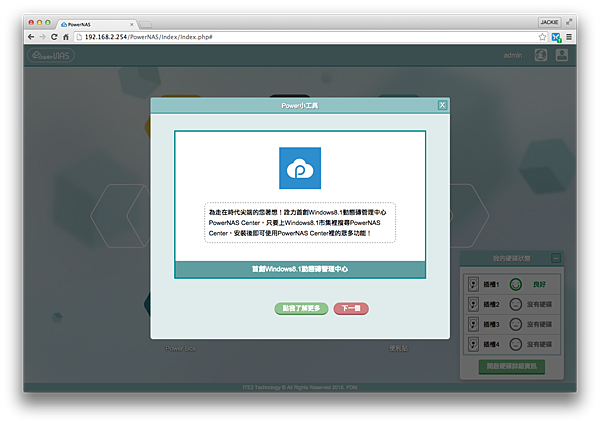Click the ITE2 Technology copyright footer text
This screenshot has width=600, height=425.
(x=300, y=388)
